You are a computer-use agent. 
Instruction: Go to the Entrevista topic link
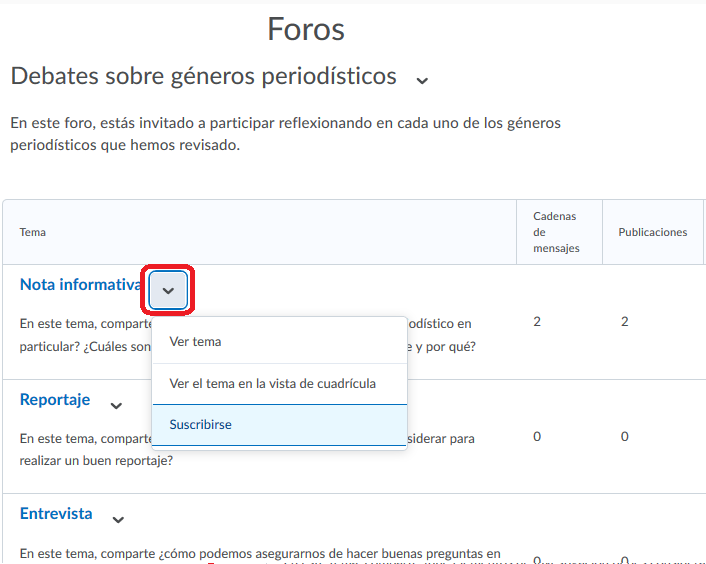pyautogui.click(x=56, y=514)
